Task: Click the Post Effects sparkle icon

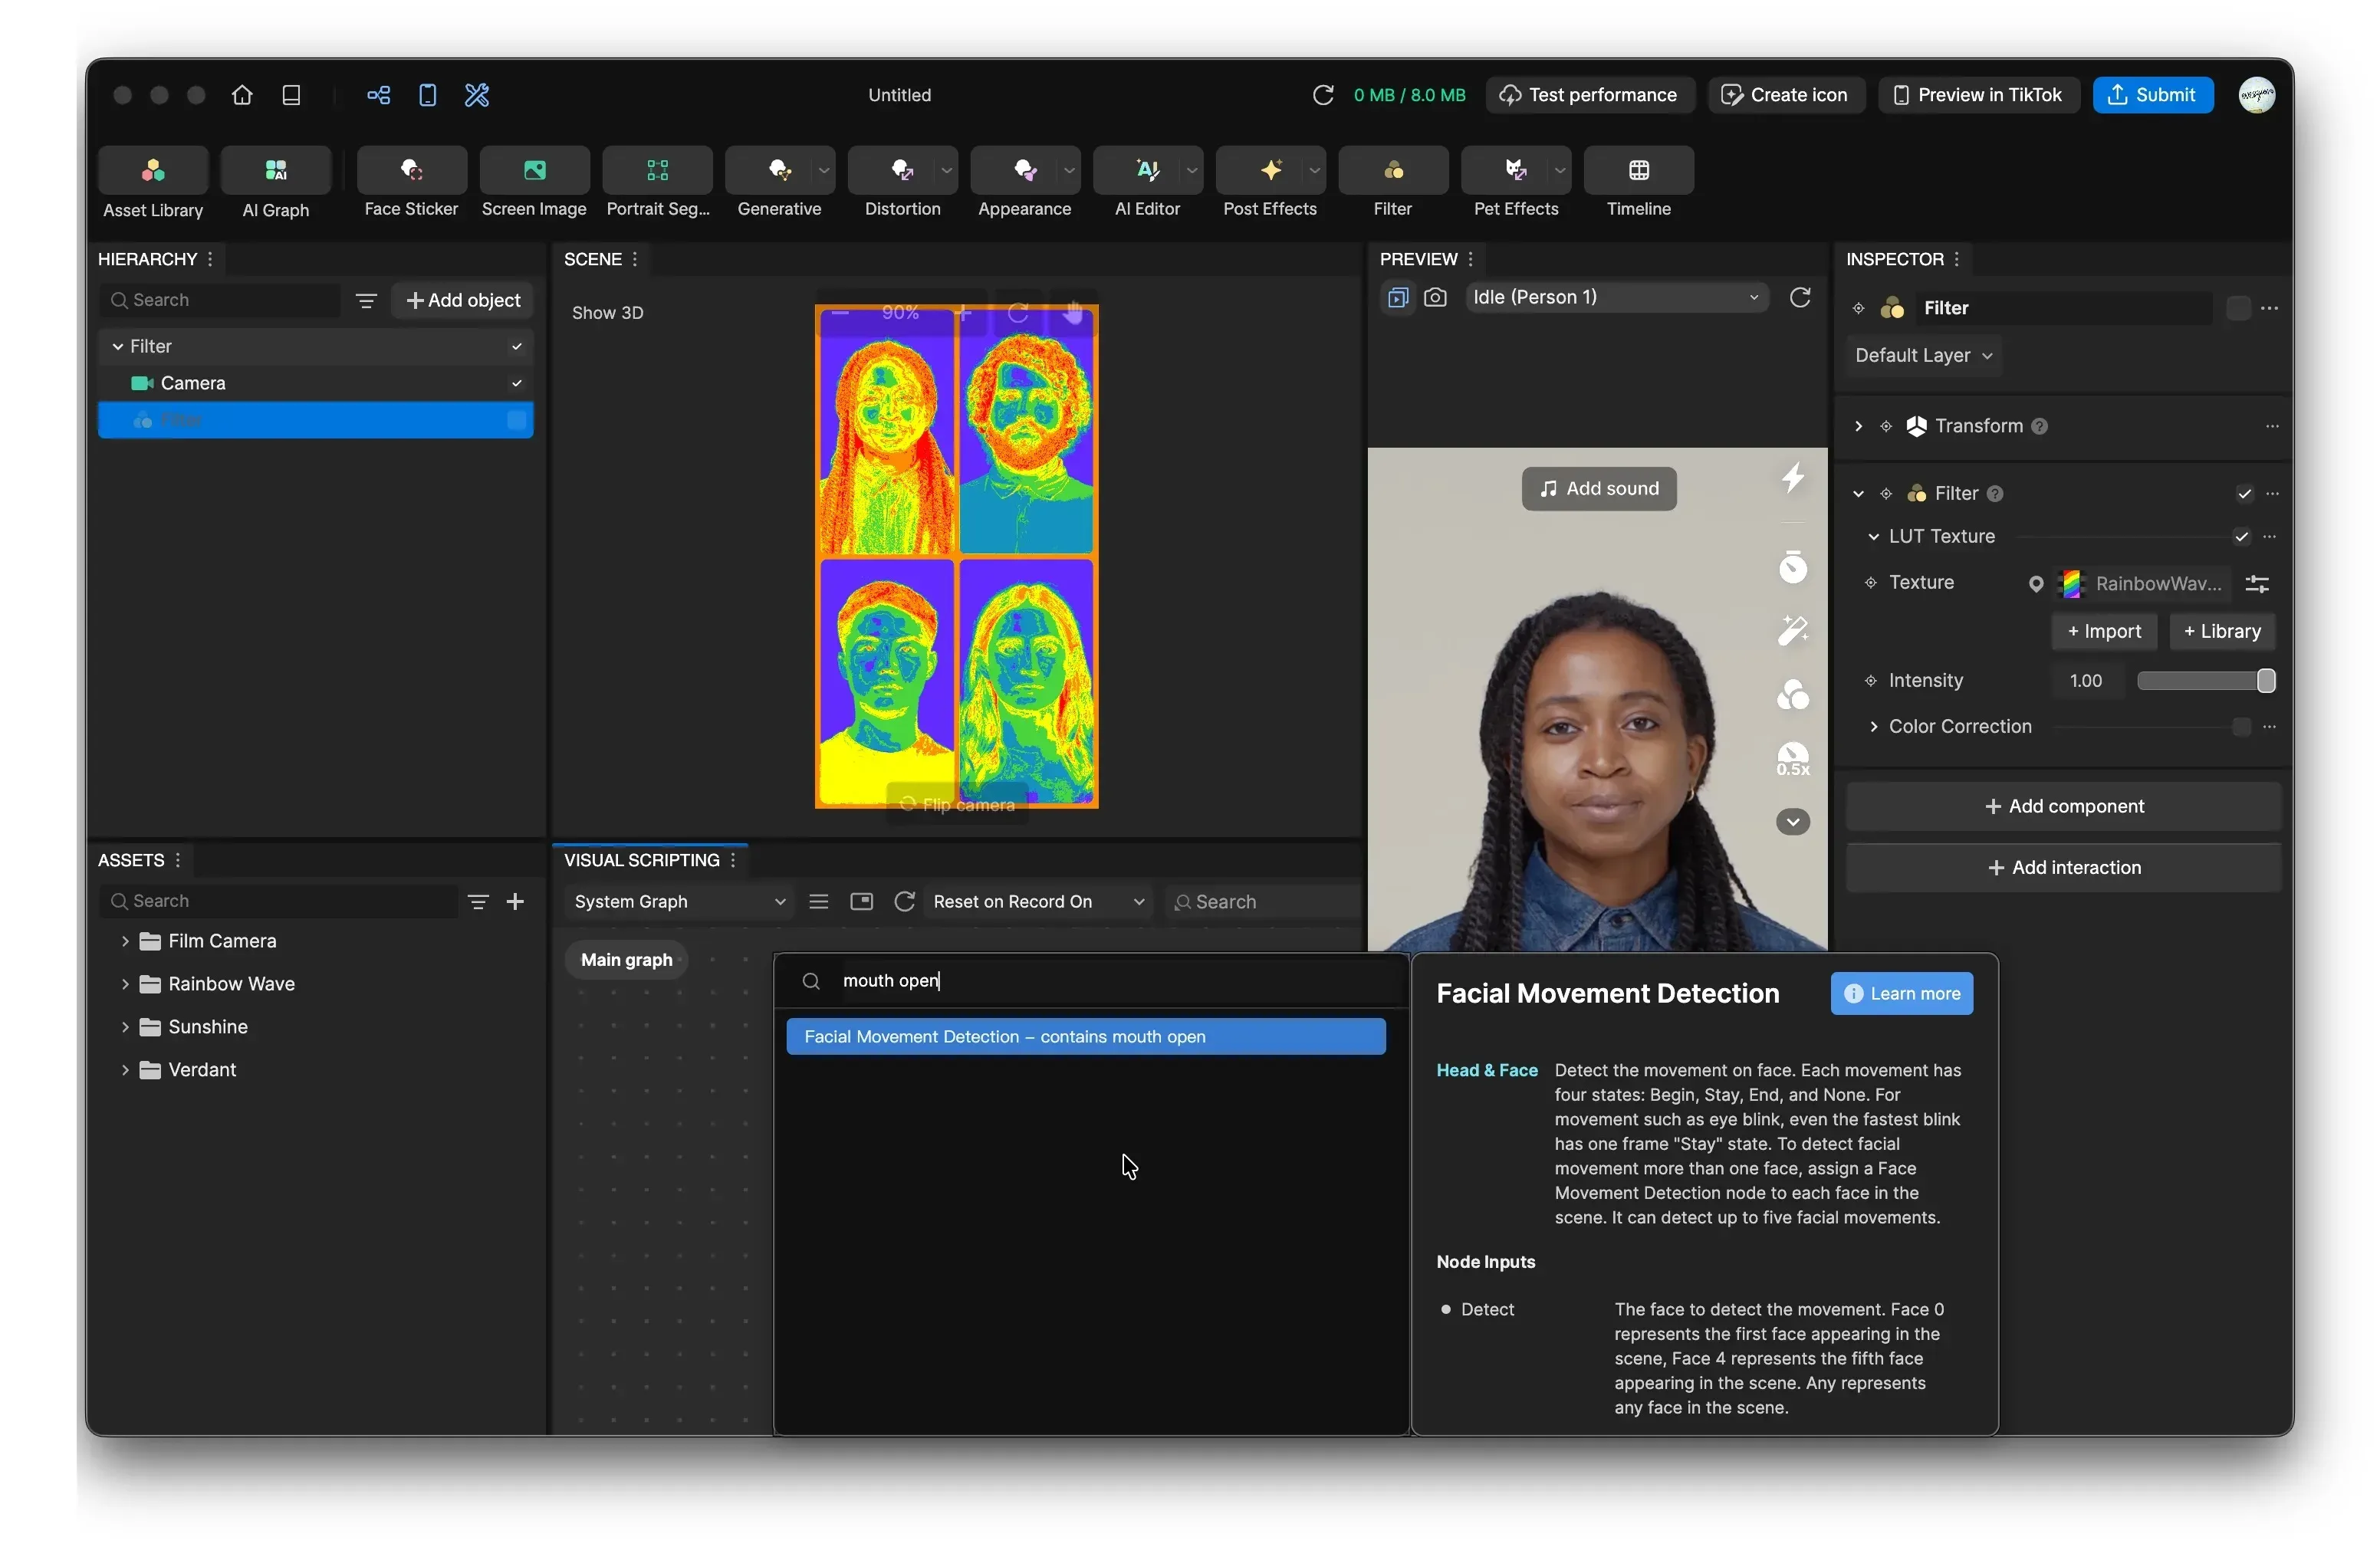Action: [1270, 171]
